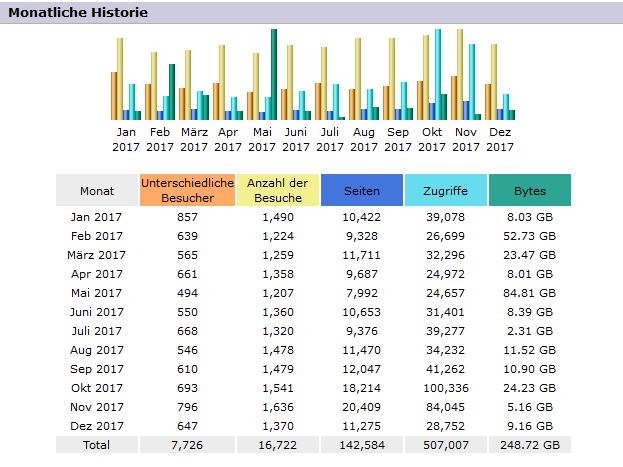The width and height of the screenshot is (623, 467).
Task: Click the green Bytes column header
Action: tap(529, 190)
